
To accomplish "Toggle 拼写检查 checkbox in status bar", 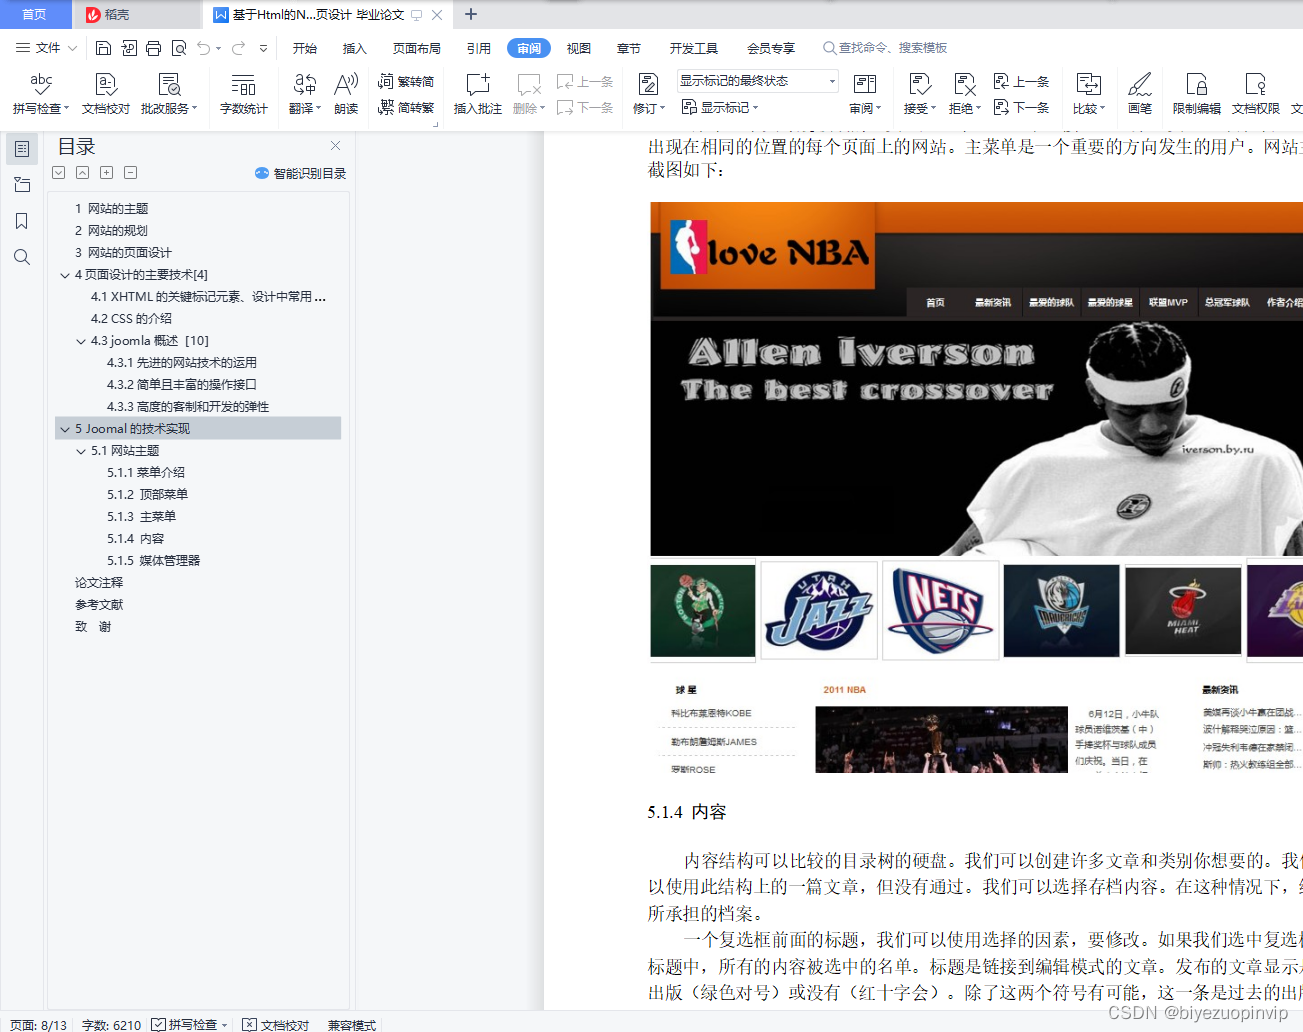I will (159, 1024).
